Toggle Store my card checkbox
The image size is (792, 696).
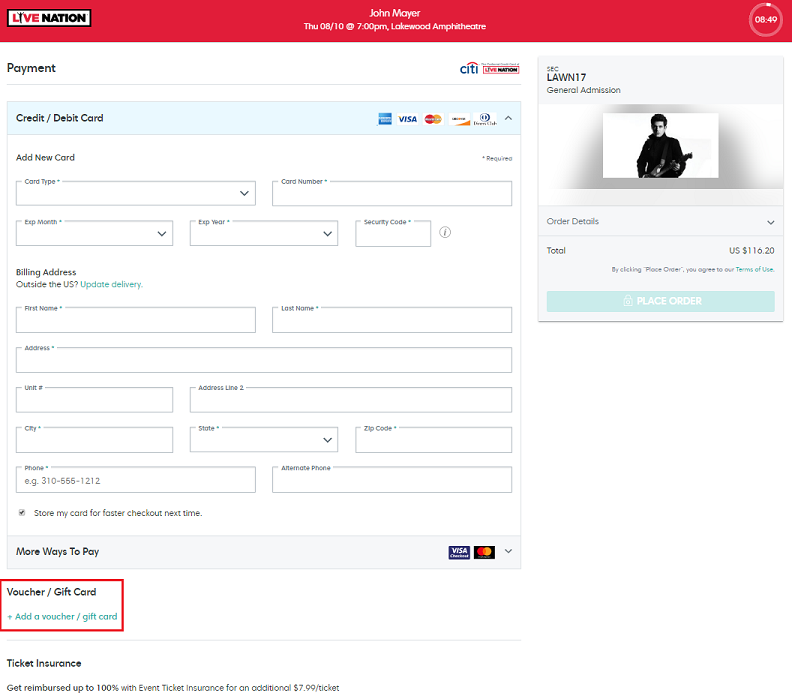click(22, 513)
